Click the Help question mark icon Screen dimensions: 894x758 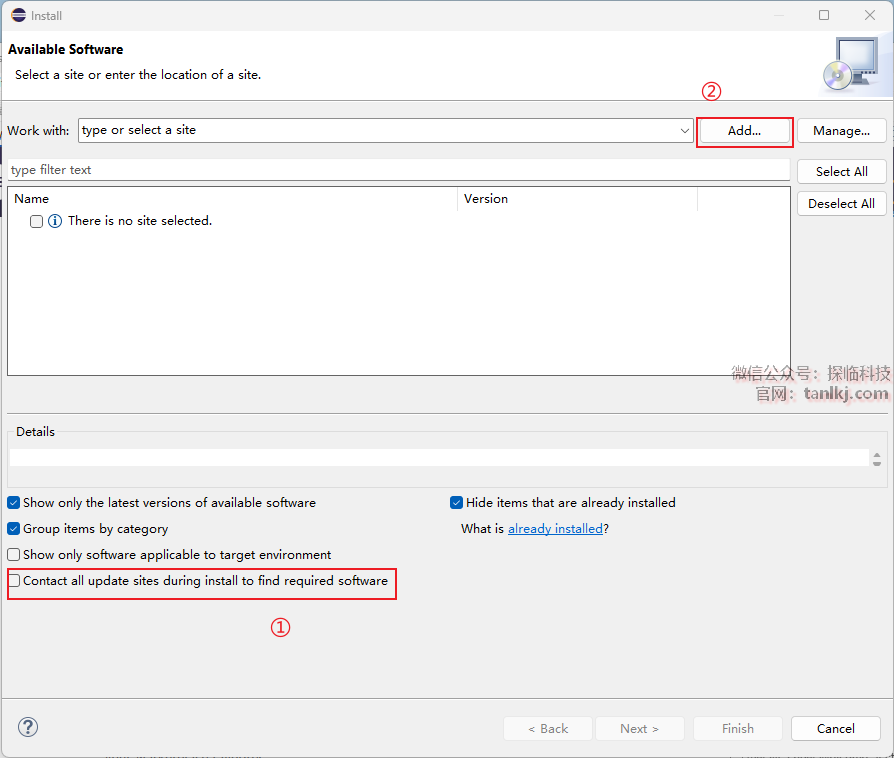pyautogui.click(x=28, y=728)
